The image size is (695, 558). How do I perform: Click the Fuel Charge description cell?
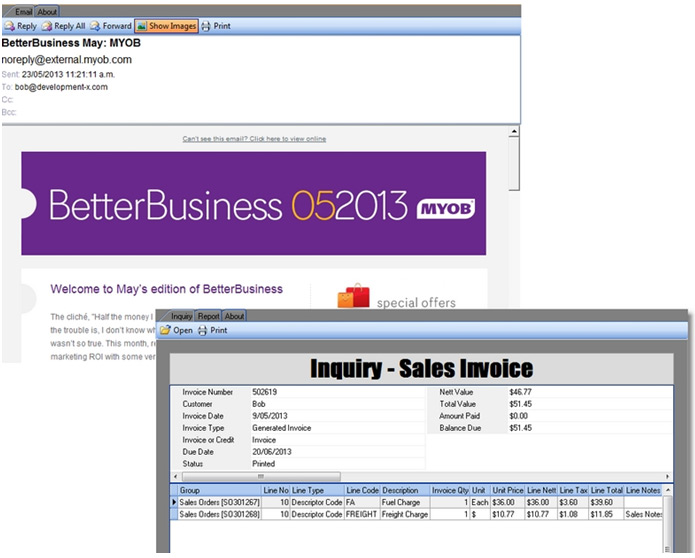pyautogui.click(x=405, y=502)
